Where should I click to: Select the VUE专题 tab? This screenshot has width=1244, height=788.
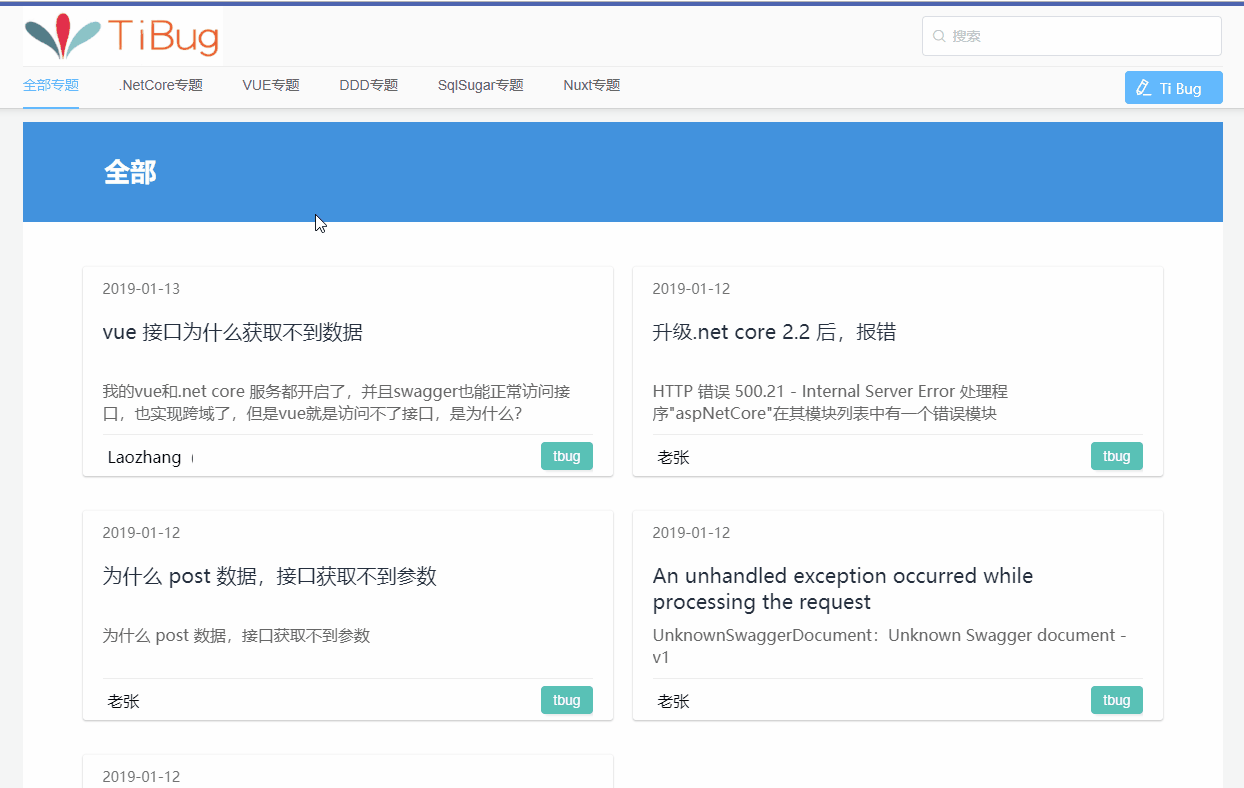pos(271,86)
